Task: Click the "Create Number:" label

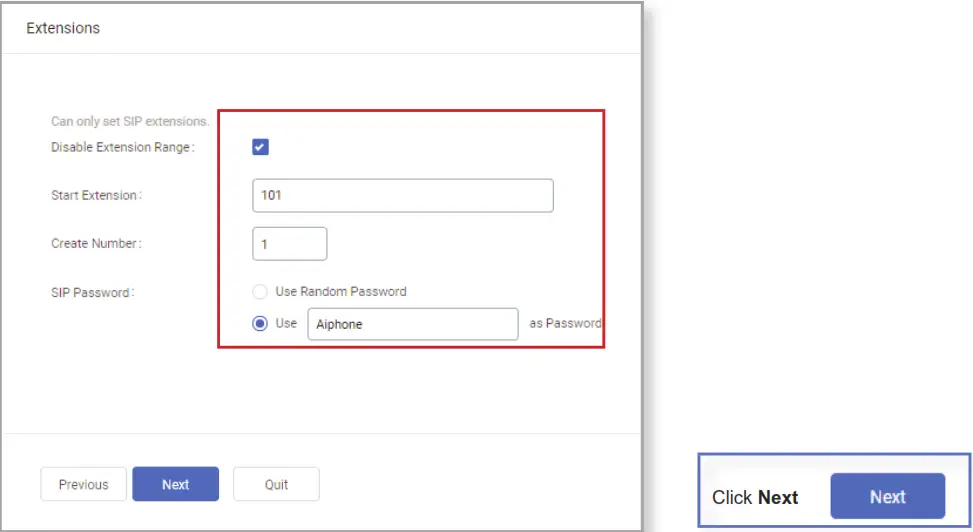Action: (96, 244)
